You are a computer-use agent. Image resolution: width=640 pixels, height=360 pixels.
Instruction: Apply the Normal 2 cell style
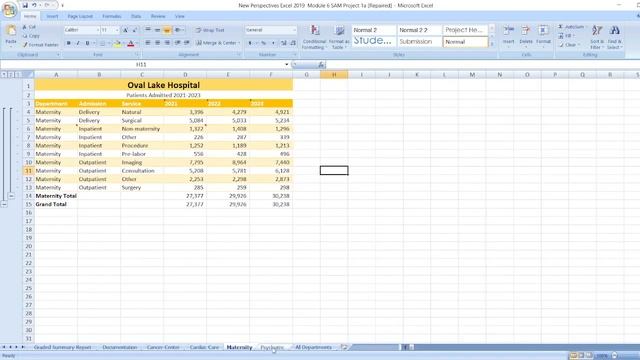pyautogui.click(x=373, y=30)
